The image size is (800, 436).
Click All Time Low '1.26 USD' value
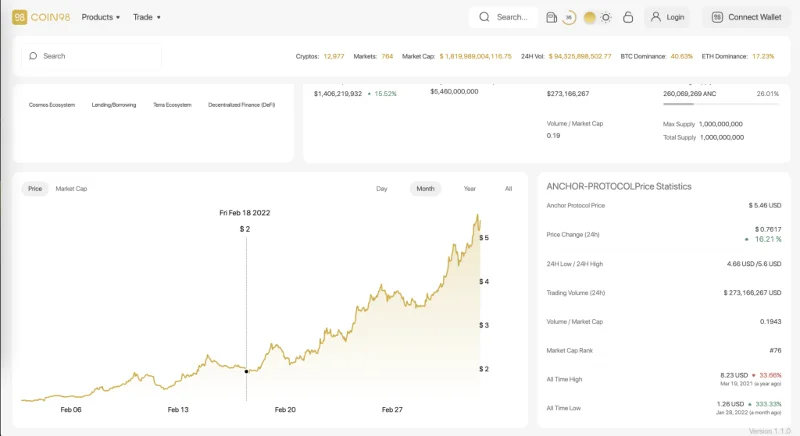(x=731, y=404)
